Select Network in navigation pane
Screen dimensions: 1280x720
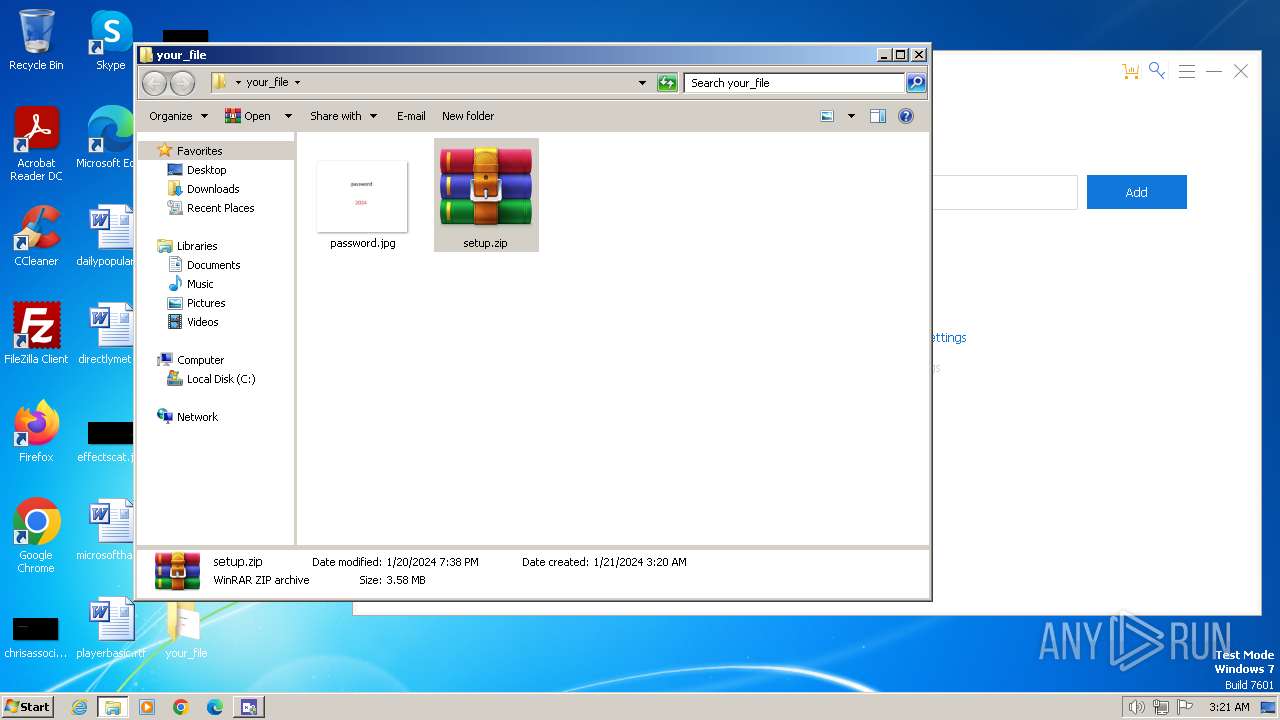pos(197,417)
